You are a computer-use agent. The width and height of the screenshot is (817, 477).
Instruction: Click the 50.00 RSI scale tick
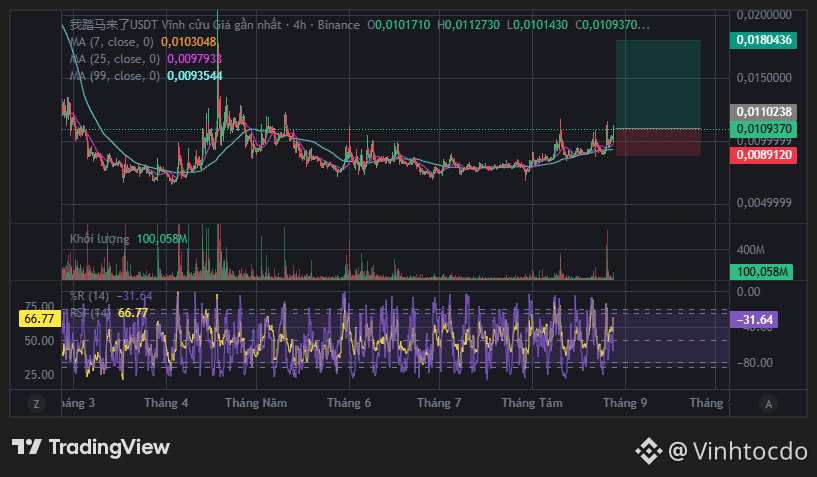pyautogui.click(x=39, y=341)
